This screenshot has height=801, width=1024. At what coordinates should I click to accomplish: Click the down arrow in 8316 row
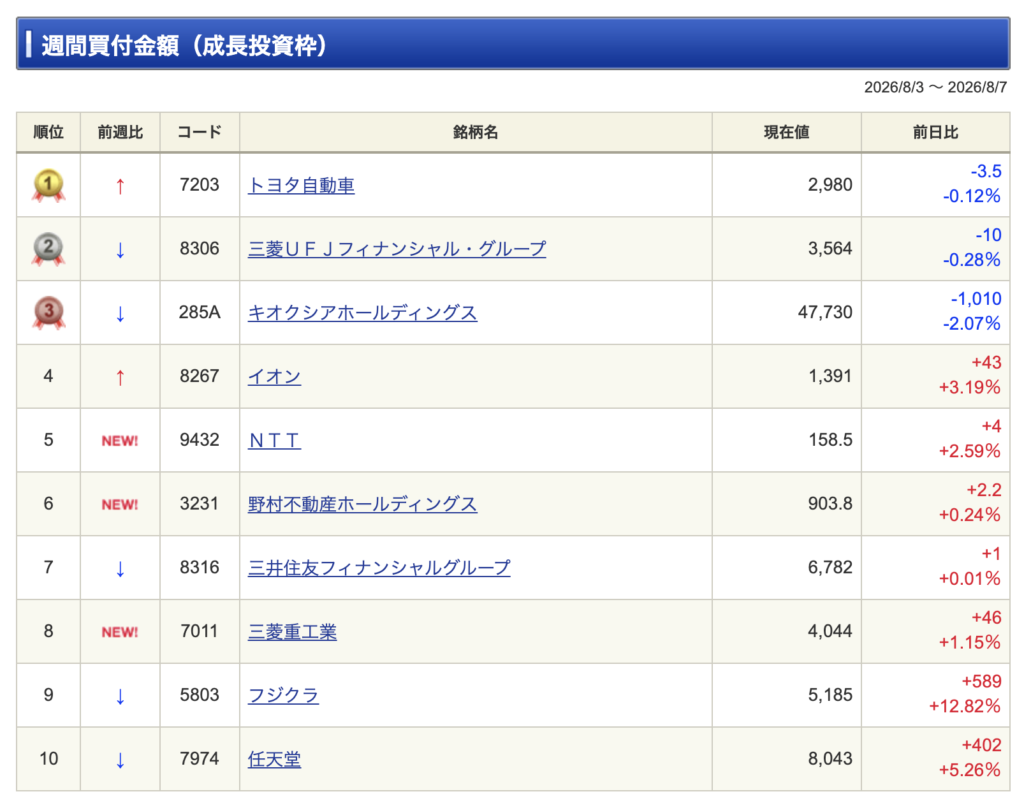(x=120, y=569)
